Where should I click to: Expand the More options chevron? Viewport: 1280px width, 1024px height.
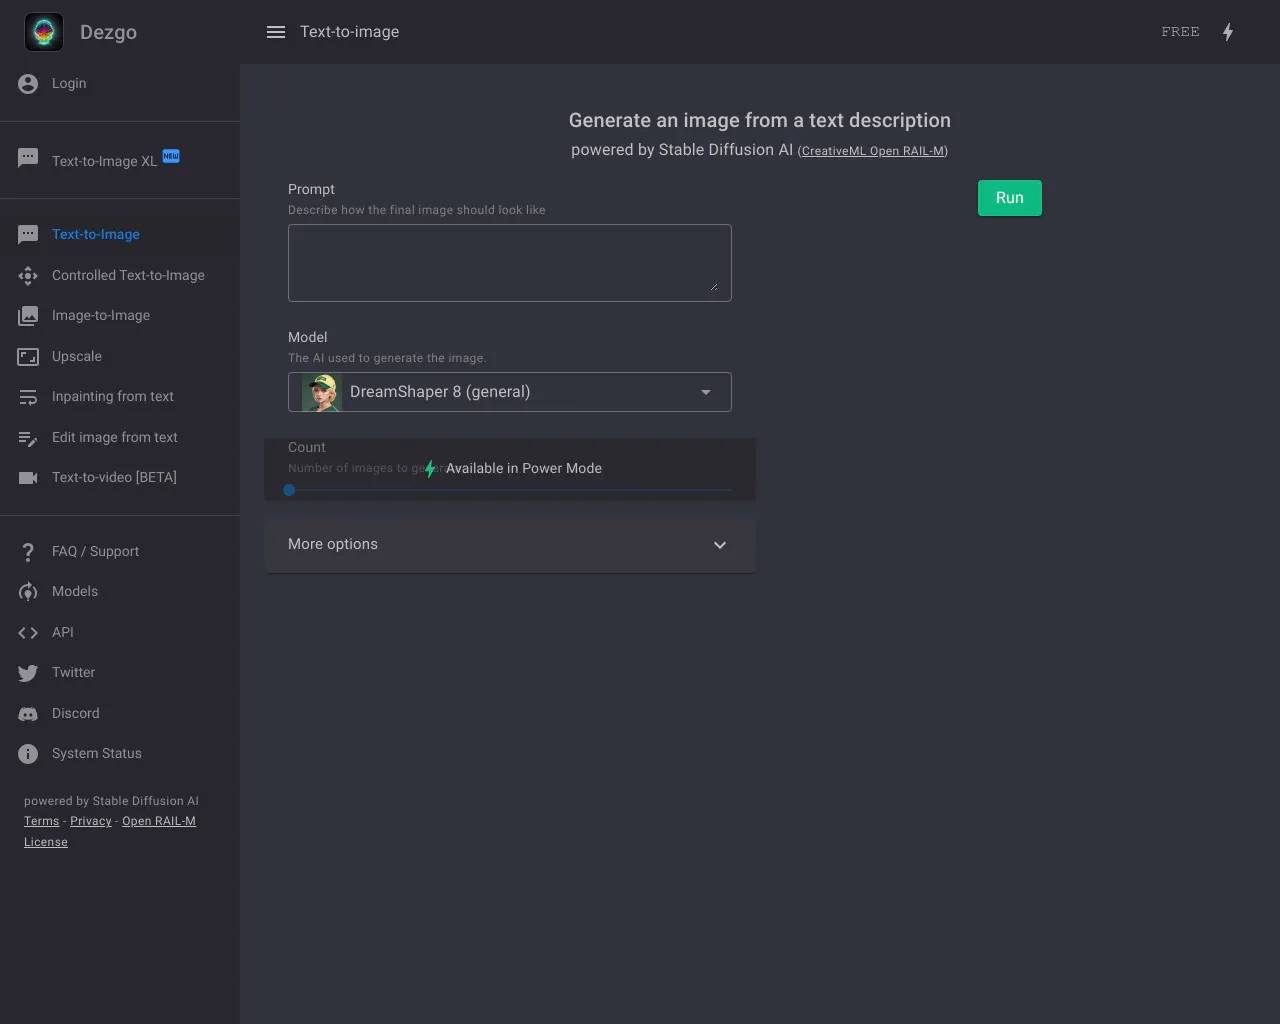click(720, 545)
